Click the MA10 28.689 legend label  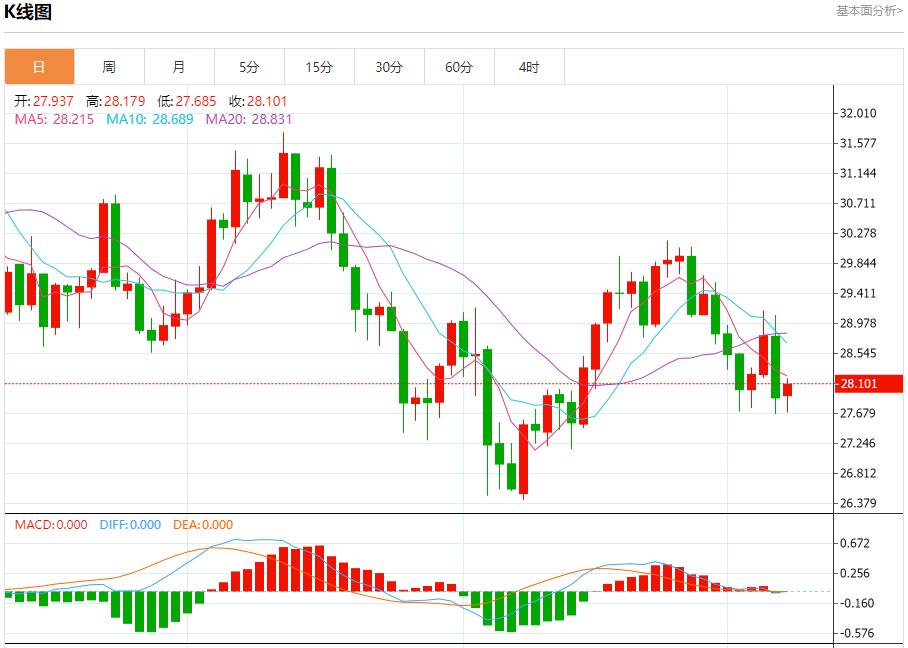point(150,120)
